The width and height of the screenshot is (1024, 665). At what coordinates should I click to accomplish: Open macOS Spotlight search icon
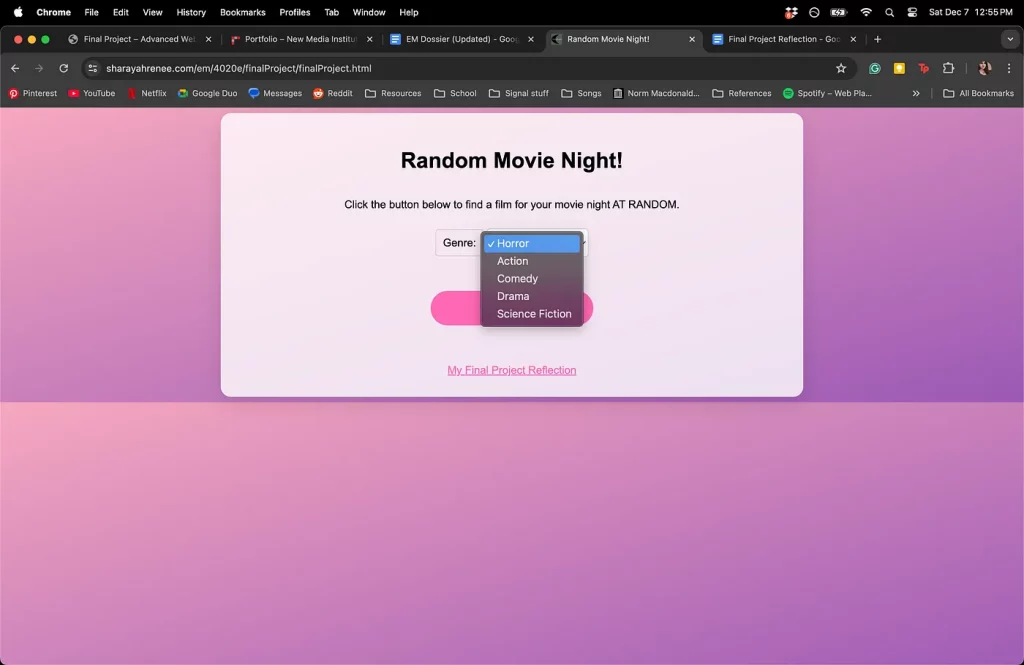(889, 12)
